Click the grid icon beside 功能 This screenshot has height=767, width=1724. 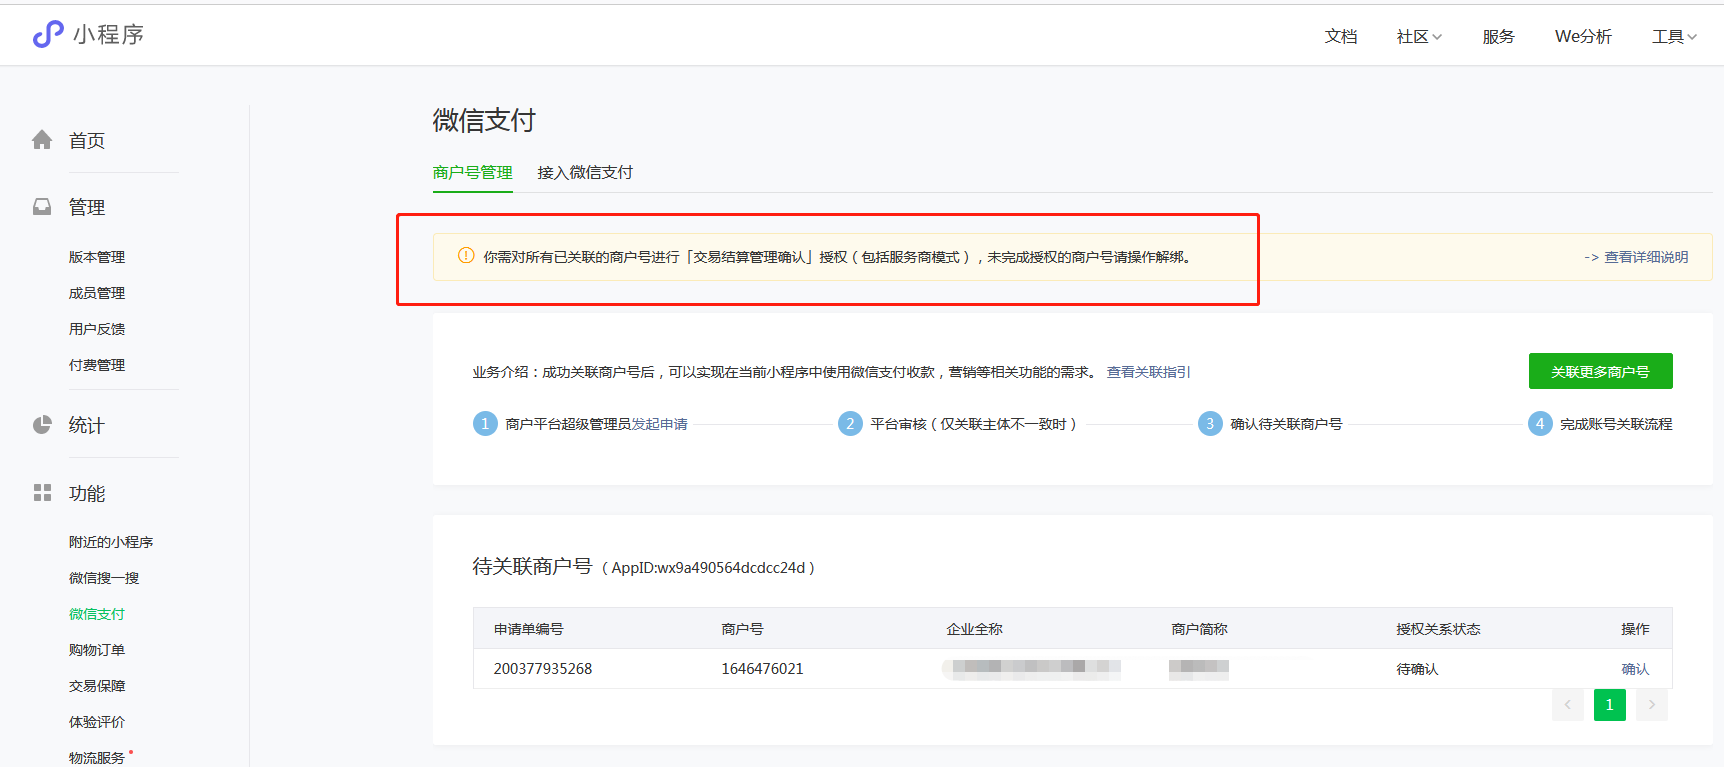42,493
